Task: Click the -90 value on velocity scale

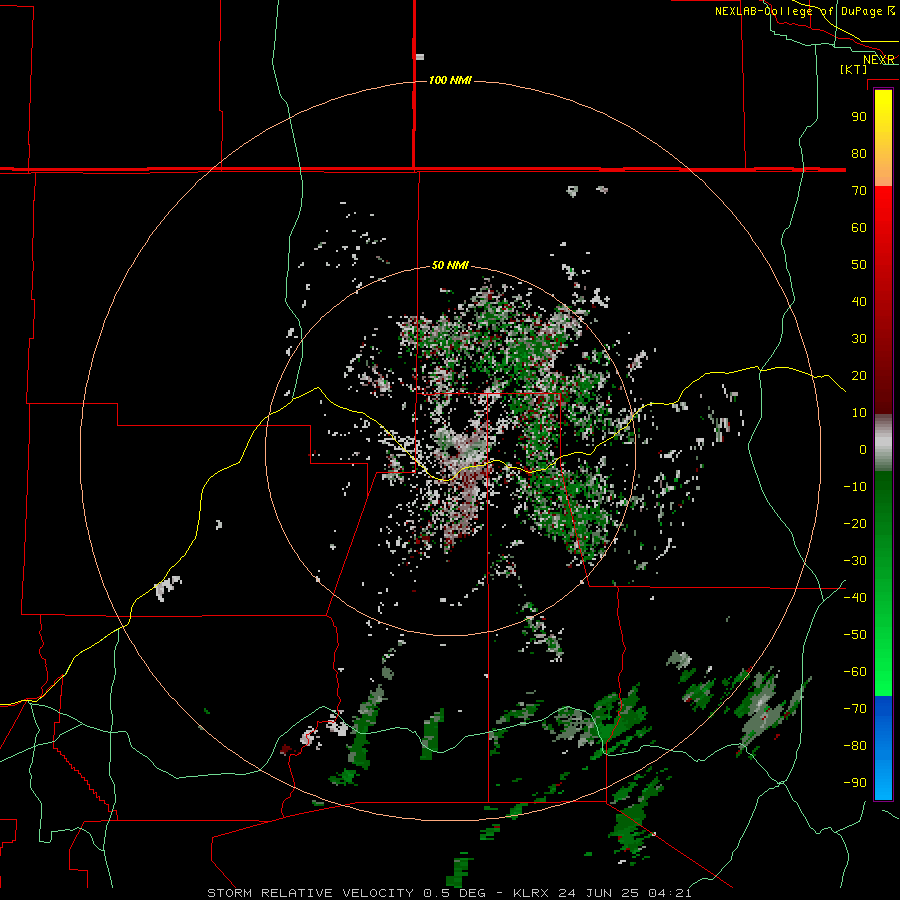Action: click(855, 783)
